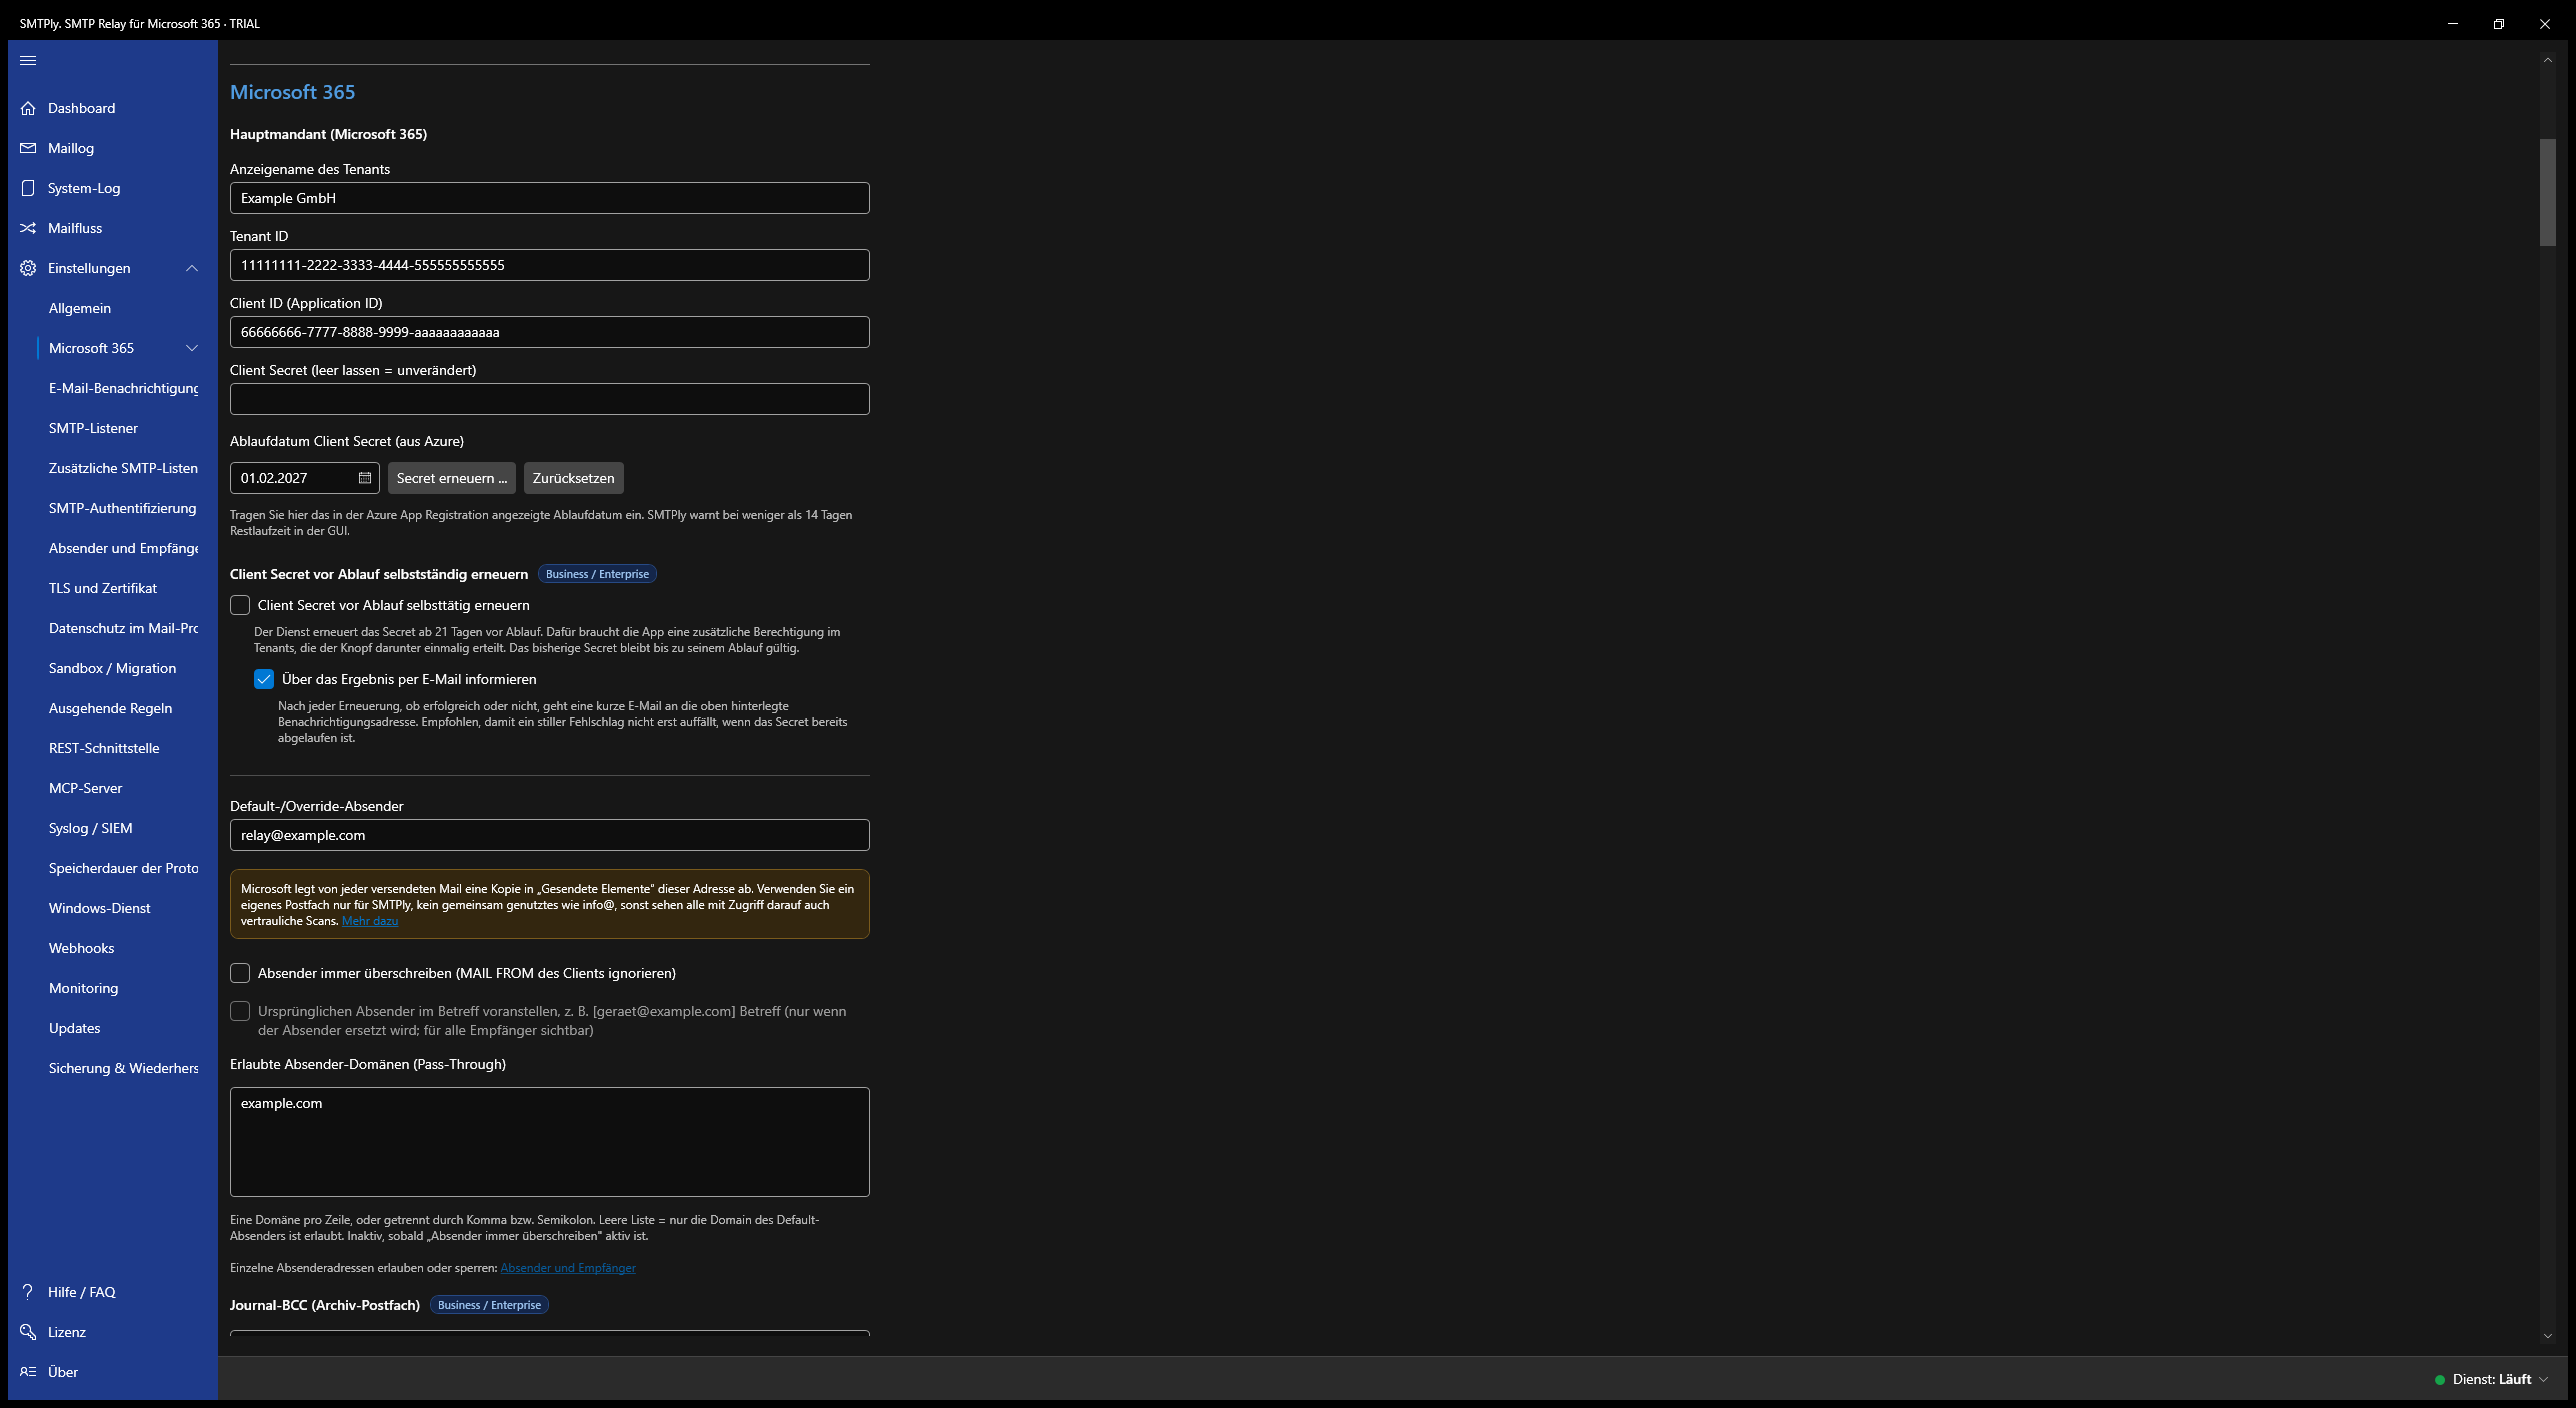Viewport: 2576px width, 1408px height.
Task: Open the calendar picker in Ablaufdatum field
Action: coord(365,478)
